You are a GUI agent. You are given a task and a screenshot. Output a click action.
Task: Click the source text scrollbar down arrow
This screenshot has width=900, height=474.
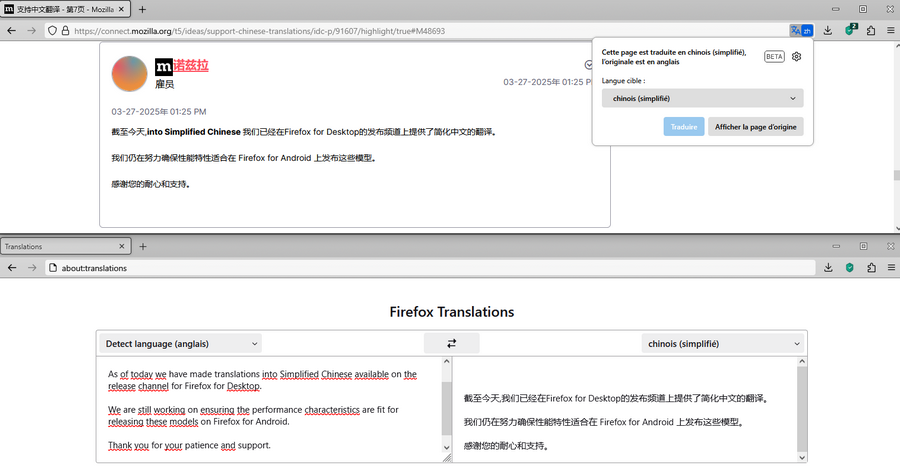click(x=447, y=448)
